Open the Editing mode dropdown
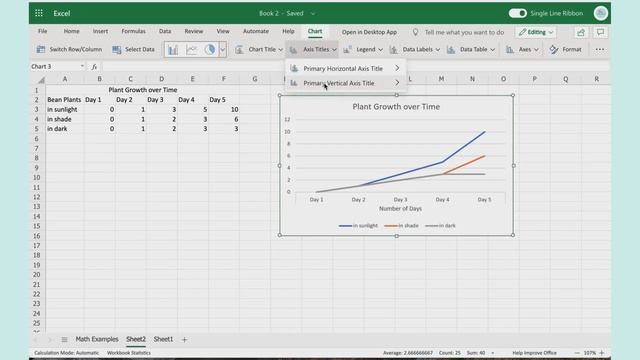This screenshot has width=640, height=360. 536,32
